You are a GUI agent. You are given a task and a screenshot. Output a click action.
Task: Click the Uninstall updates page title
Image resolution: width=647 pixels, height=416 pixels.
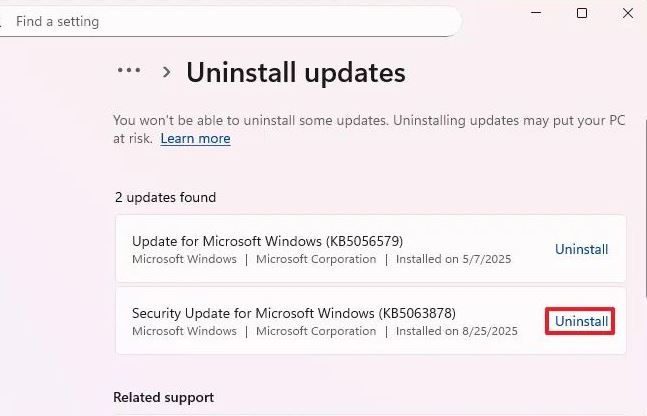(x=296, y=72)
